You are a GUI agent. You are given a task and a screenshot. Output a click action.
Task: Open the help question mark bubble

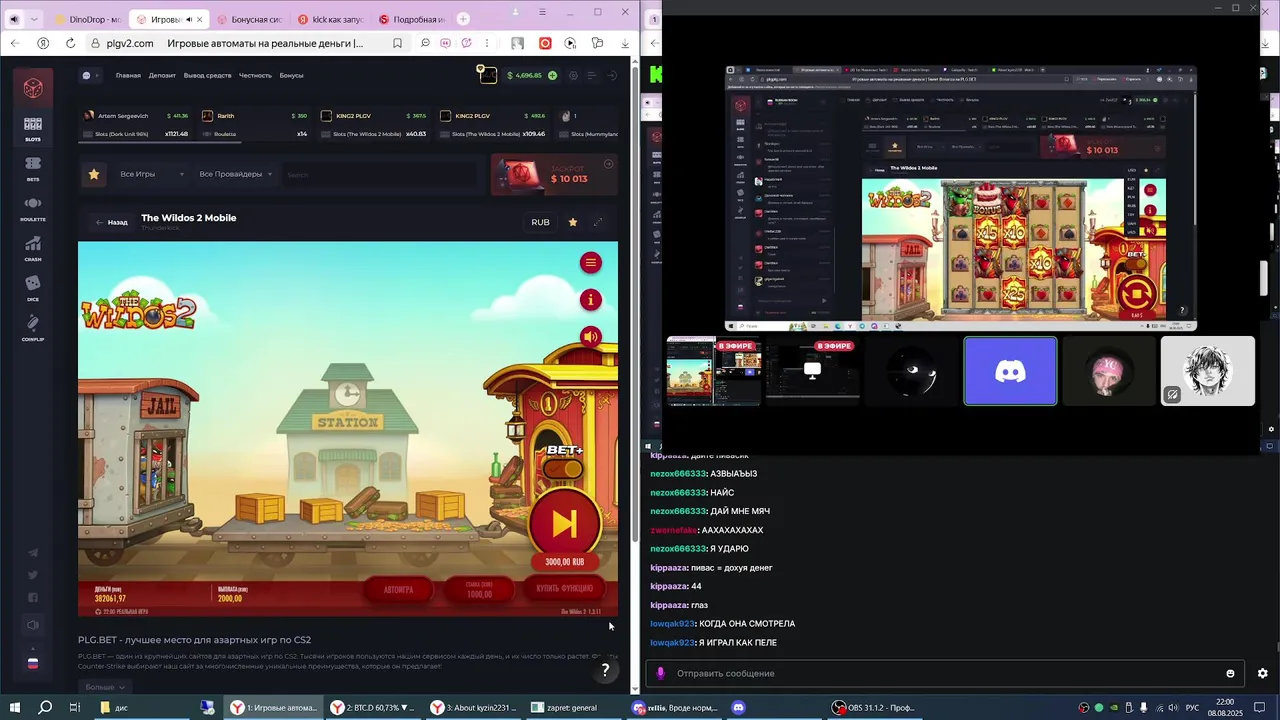(605, 671)
